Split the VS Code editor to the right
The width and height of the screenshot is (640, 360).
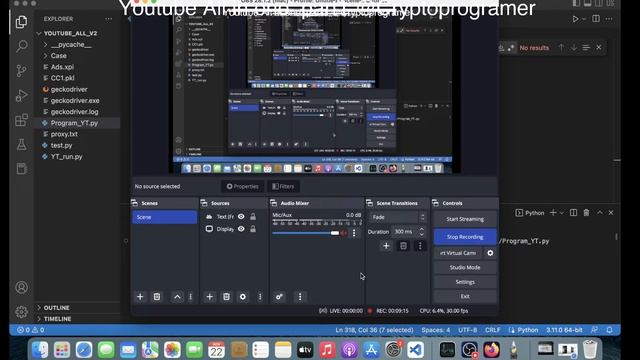(x=596, y=19)
